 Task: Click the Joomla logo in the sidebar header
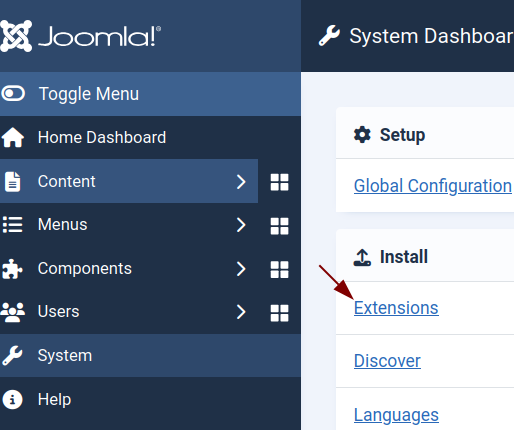[80, 36]
